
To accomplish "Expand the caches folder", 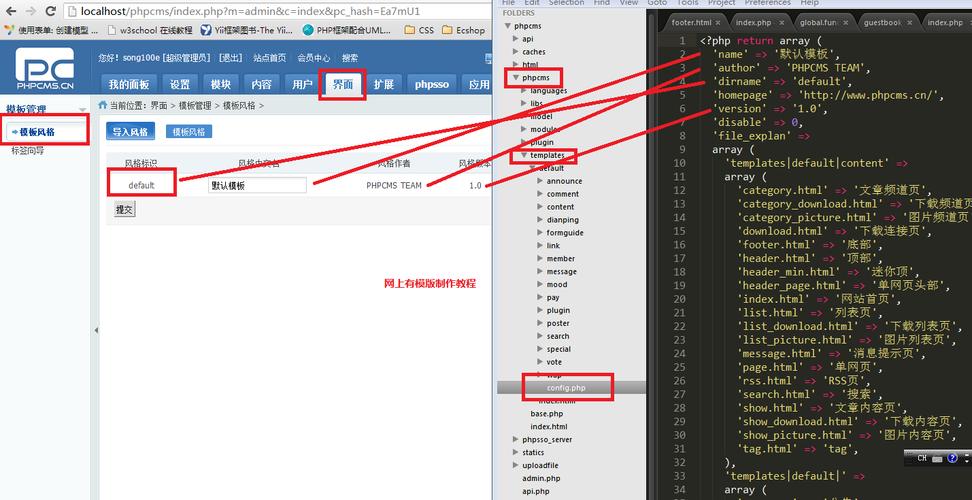I will (x=516, y=52).
